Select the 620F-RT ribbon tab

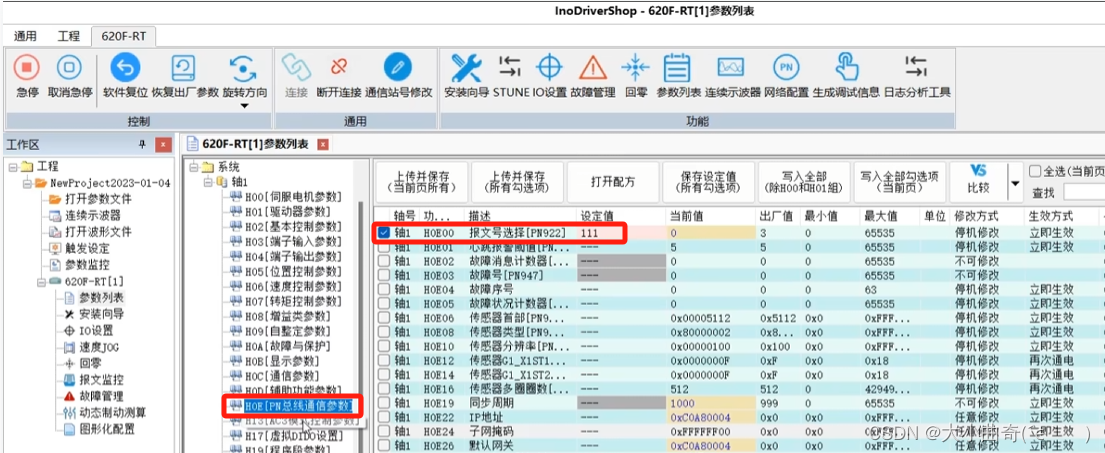click(123, 36)
